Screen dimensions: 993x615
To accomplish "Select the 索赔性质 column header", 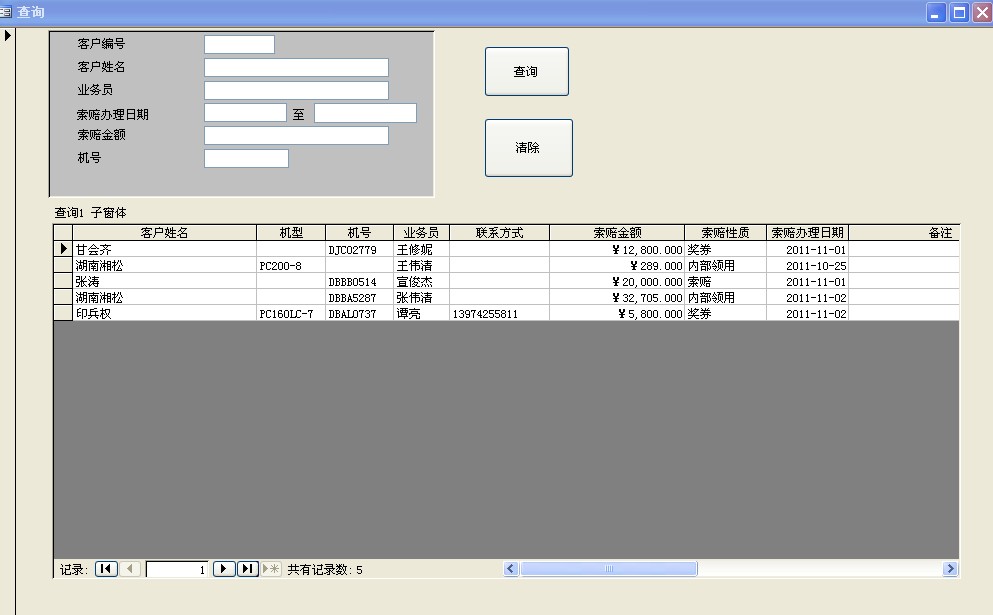I will (x=725, y=232).
